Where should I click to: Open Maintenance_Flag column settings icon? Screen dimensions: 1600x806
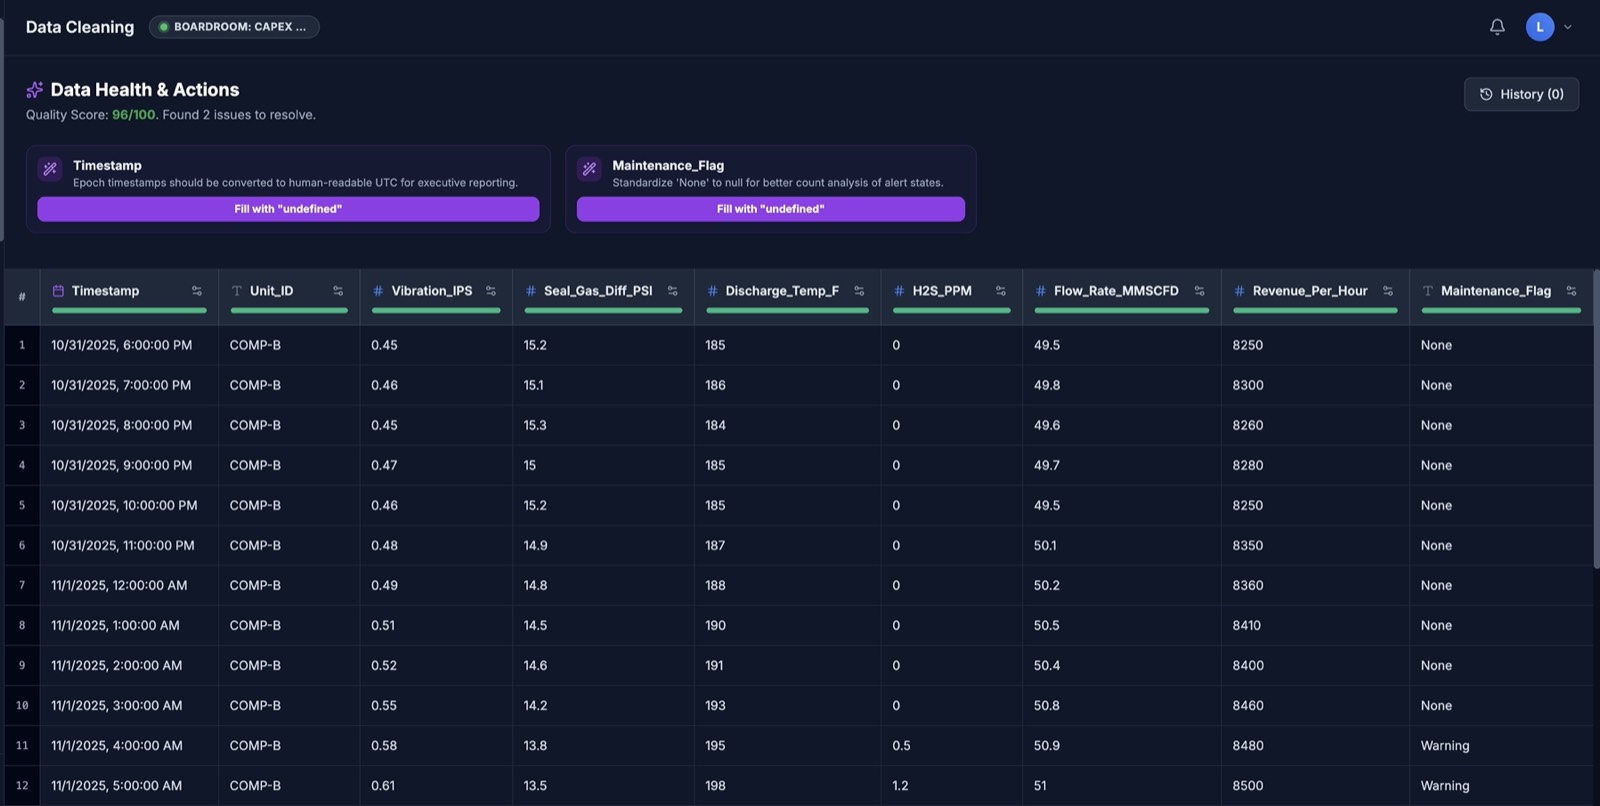tap(1571, 291)
